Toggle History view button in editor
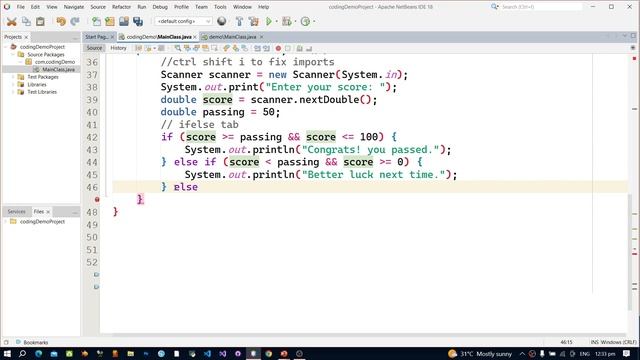 pyautogui.click(x=118, y=48)
